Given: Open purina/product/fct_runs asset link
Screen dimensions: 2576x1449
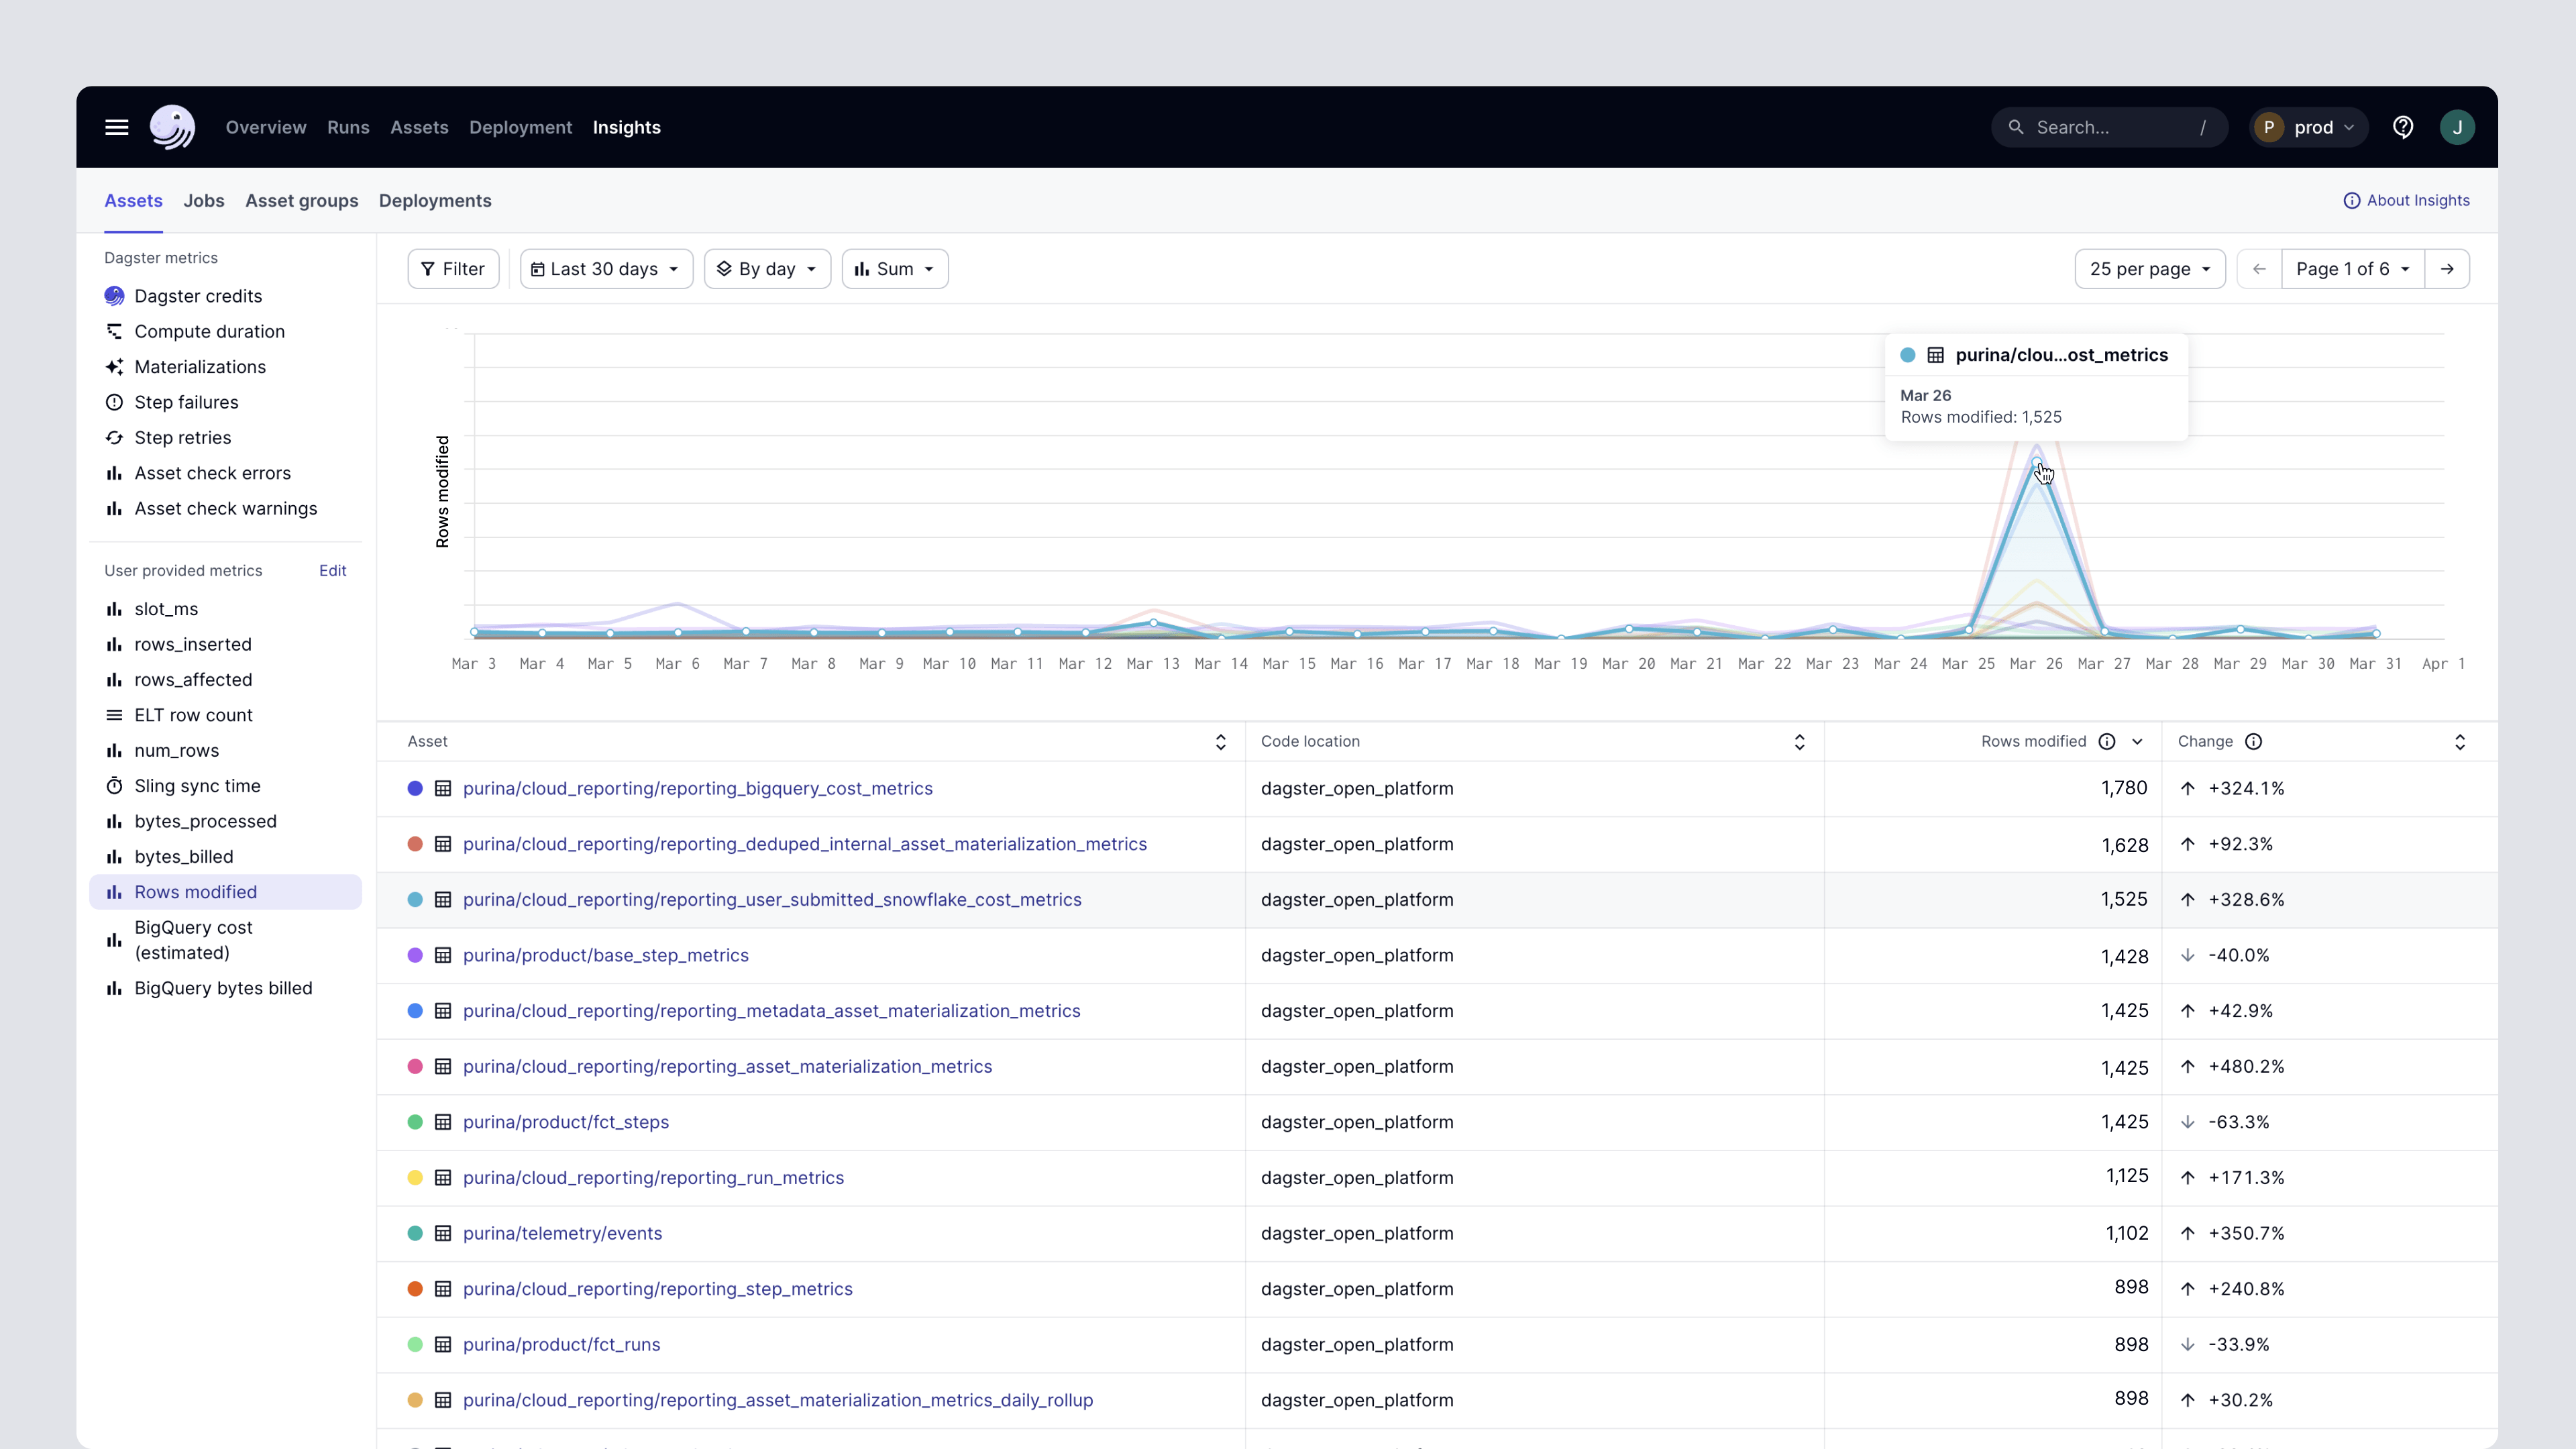Looking at the screenshot, I should click(x=561, y=1344).
